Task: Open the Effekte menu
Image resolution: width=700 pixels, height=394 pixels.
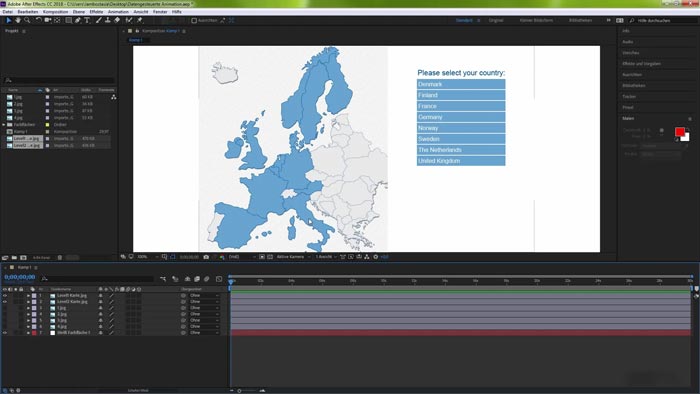Action: point(96,12)
